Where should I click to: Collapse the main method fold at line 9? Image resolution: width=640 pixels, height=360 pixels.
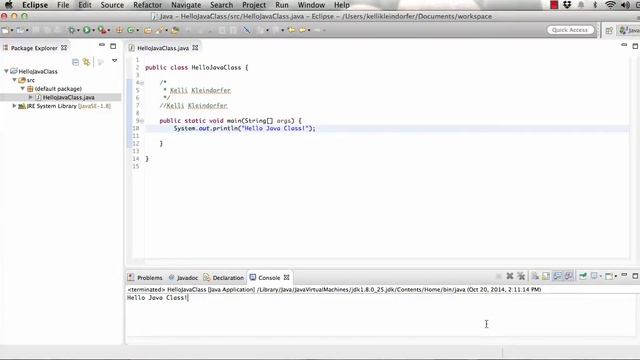pyautogui.click(x=142, y=121)
